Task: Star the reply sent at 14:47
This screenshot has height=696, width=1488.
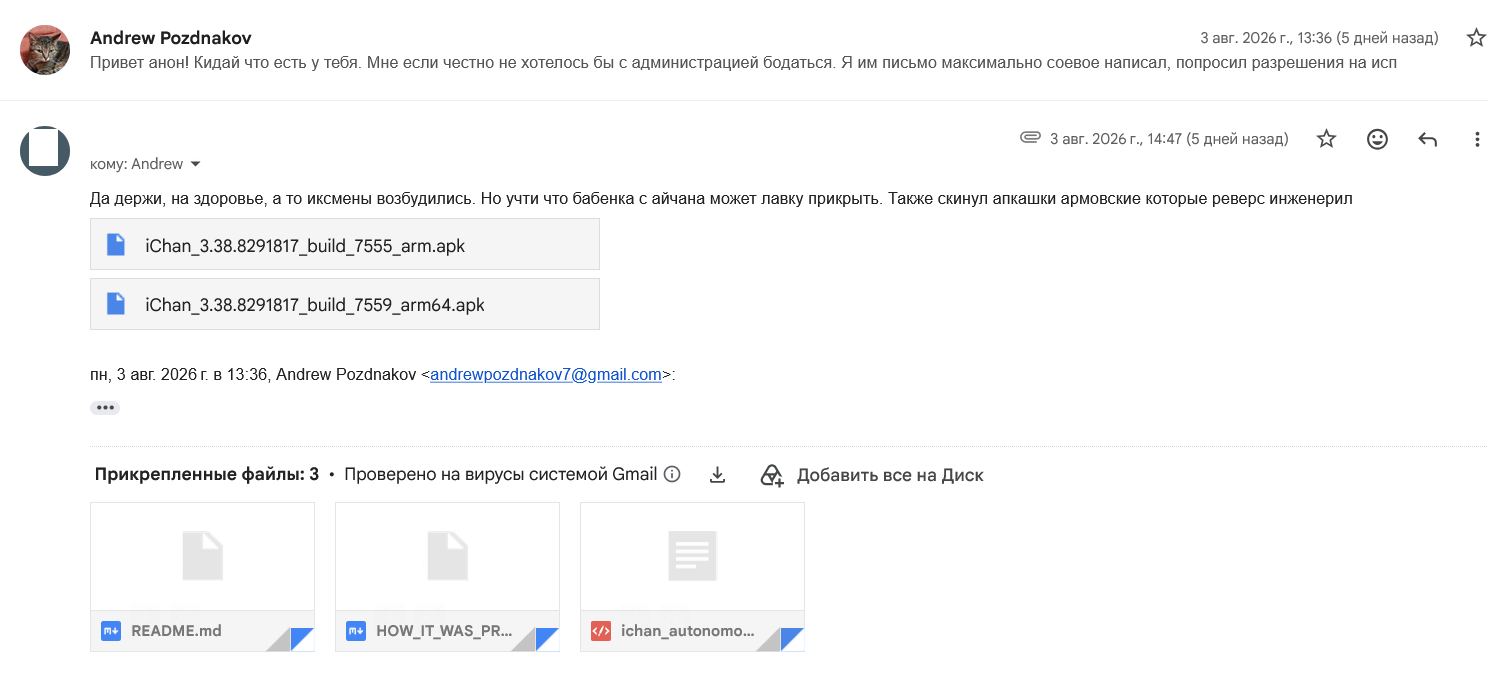Action: pos(1326,139)
